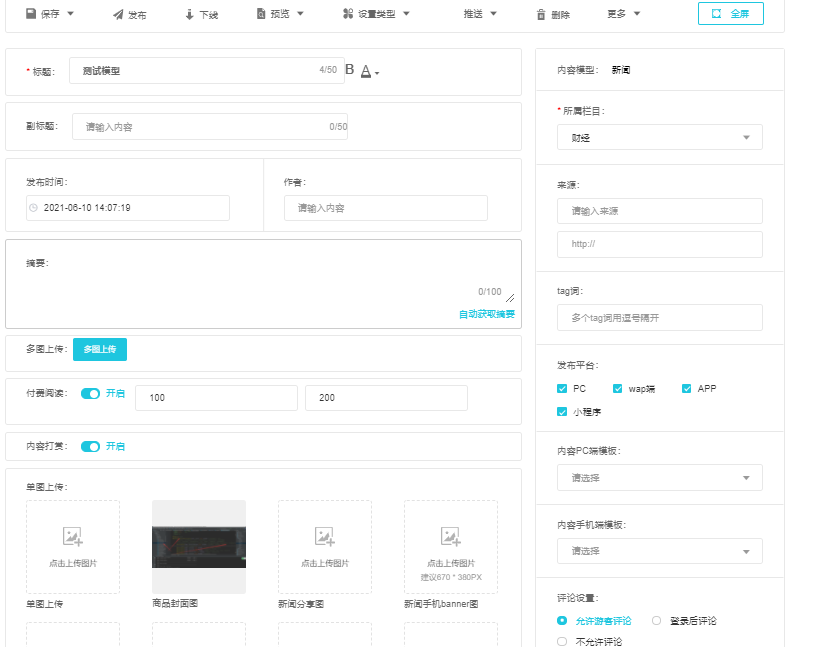Apply bold to the title text
822x647 pixels.
click(350, 70)
